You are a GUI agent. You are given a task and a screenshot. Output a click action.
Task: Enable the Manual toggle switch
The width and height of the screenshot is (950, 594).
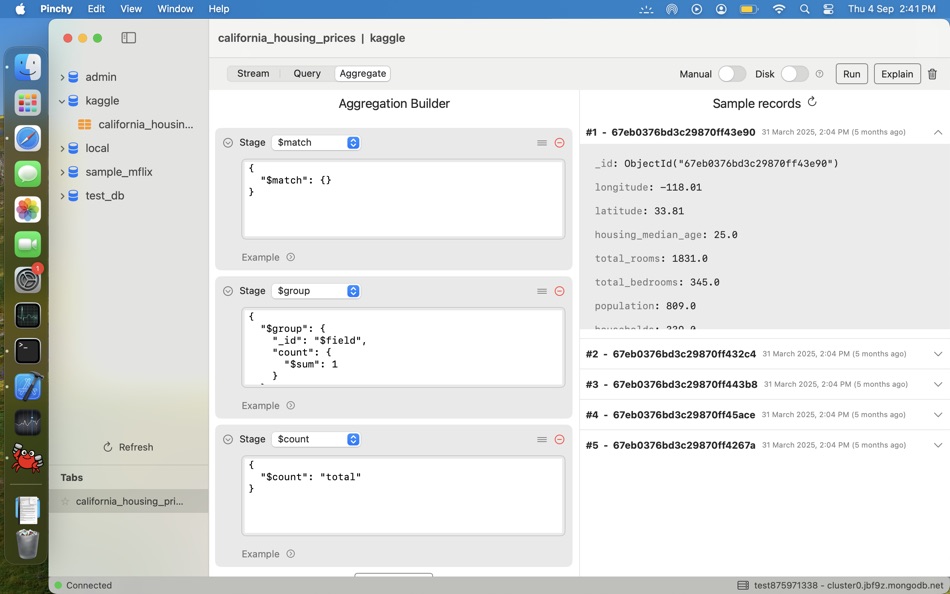[731, 74]
